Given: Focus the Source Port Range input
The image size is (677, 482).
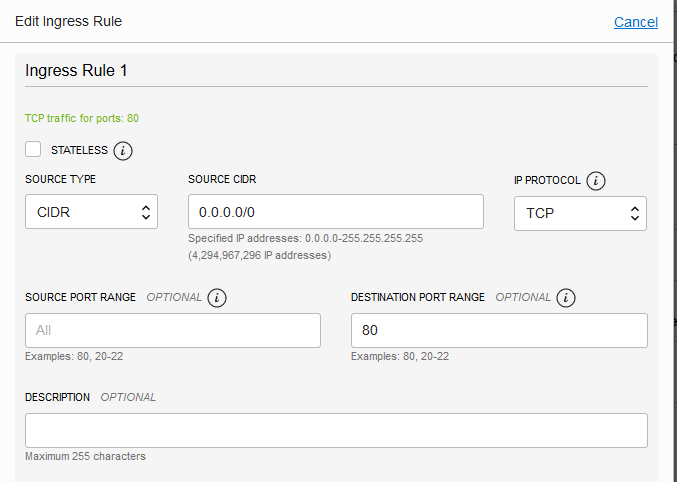Looking at the screenshot, I should (x=172, y=330).
